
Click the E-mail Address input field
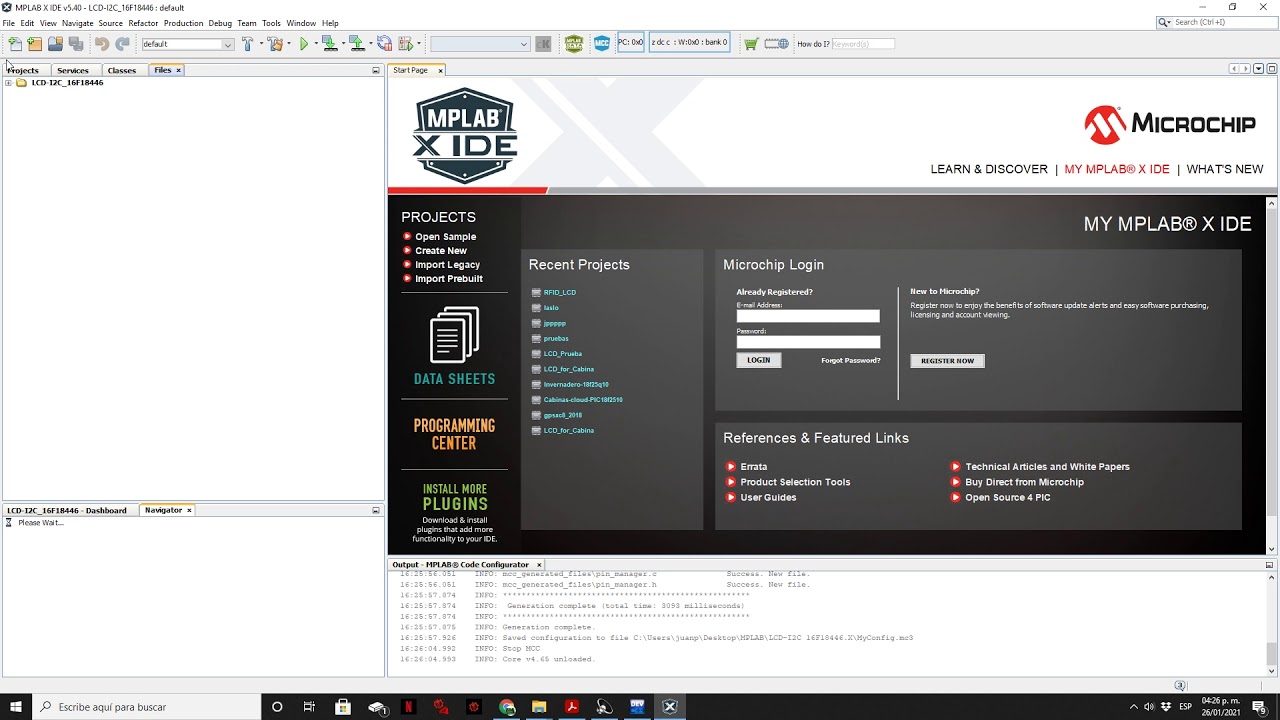point(808,316)
